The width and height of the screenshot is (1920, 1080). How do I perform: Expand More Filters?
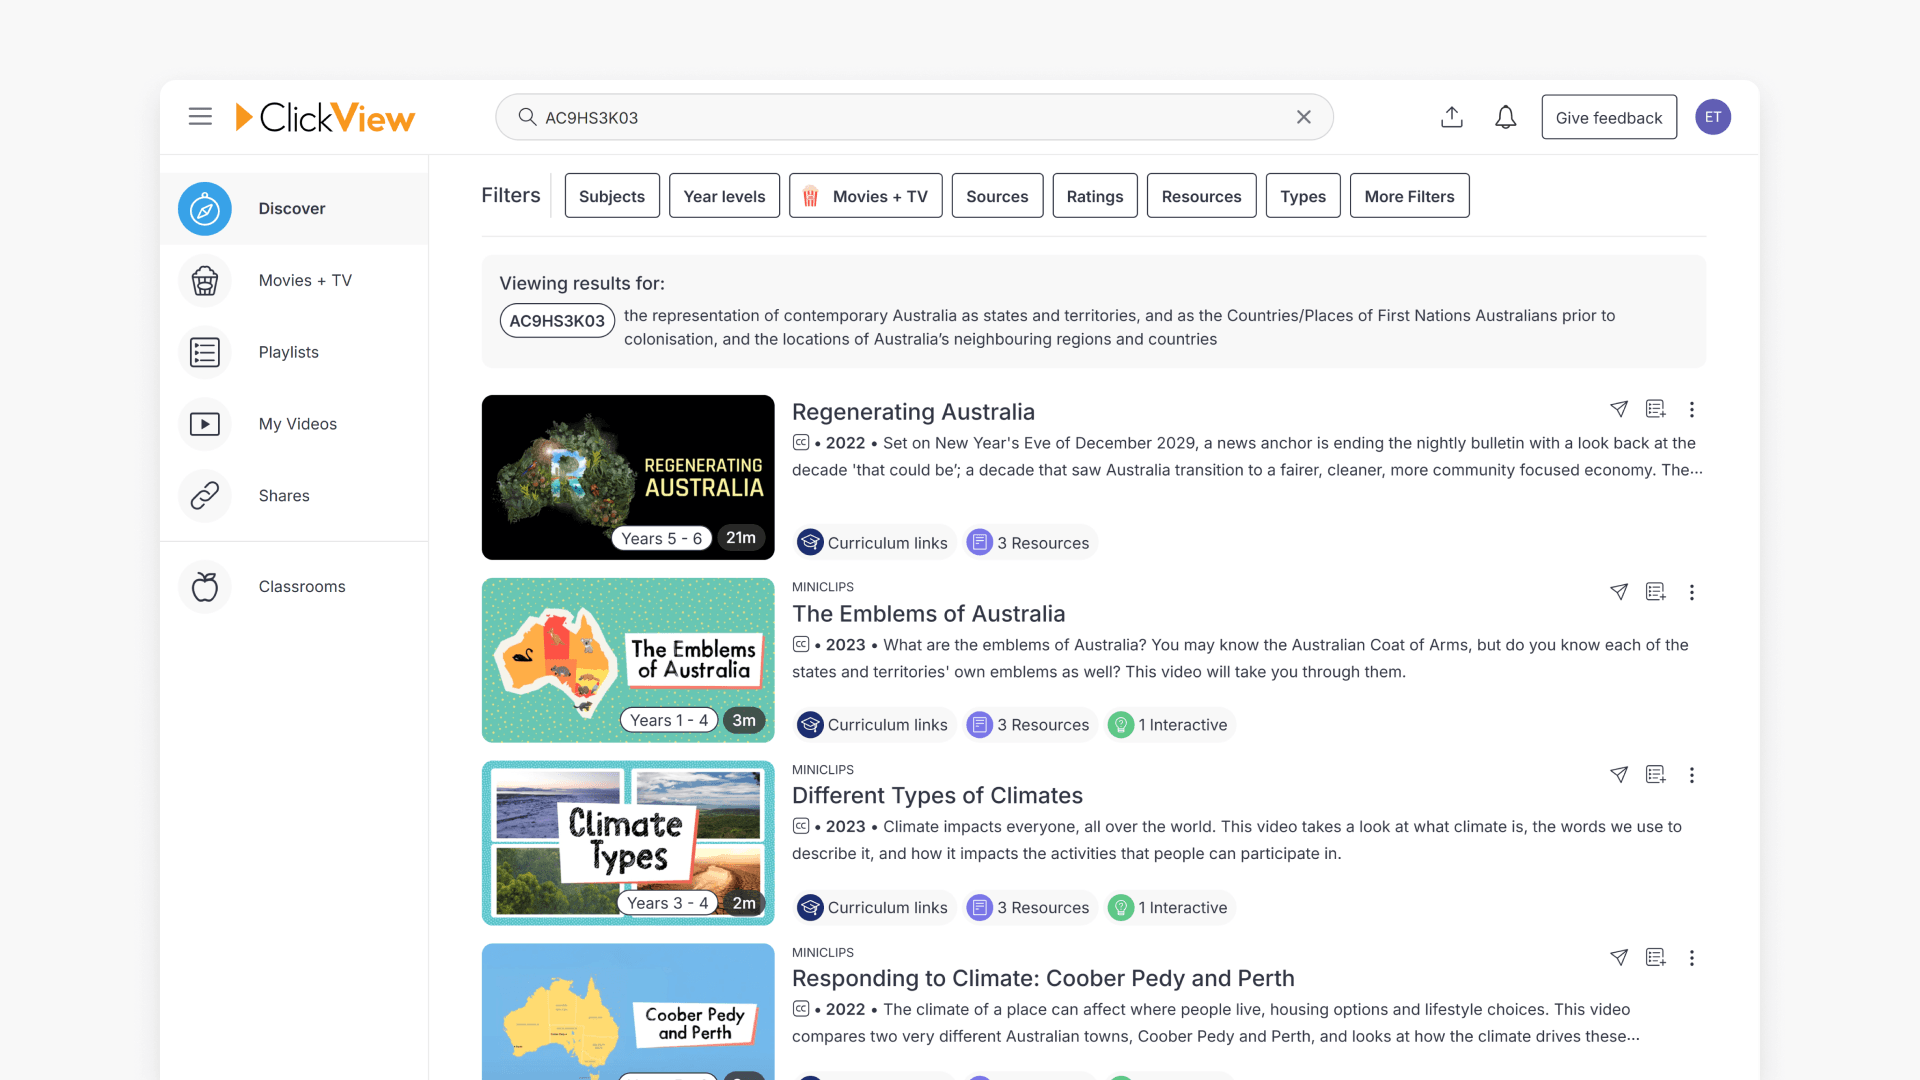[1409, 195]
